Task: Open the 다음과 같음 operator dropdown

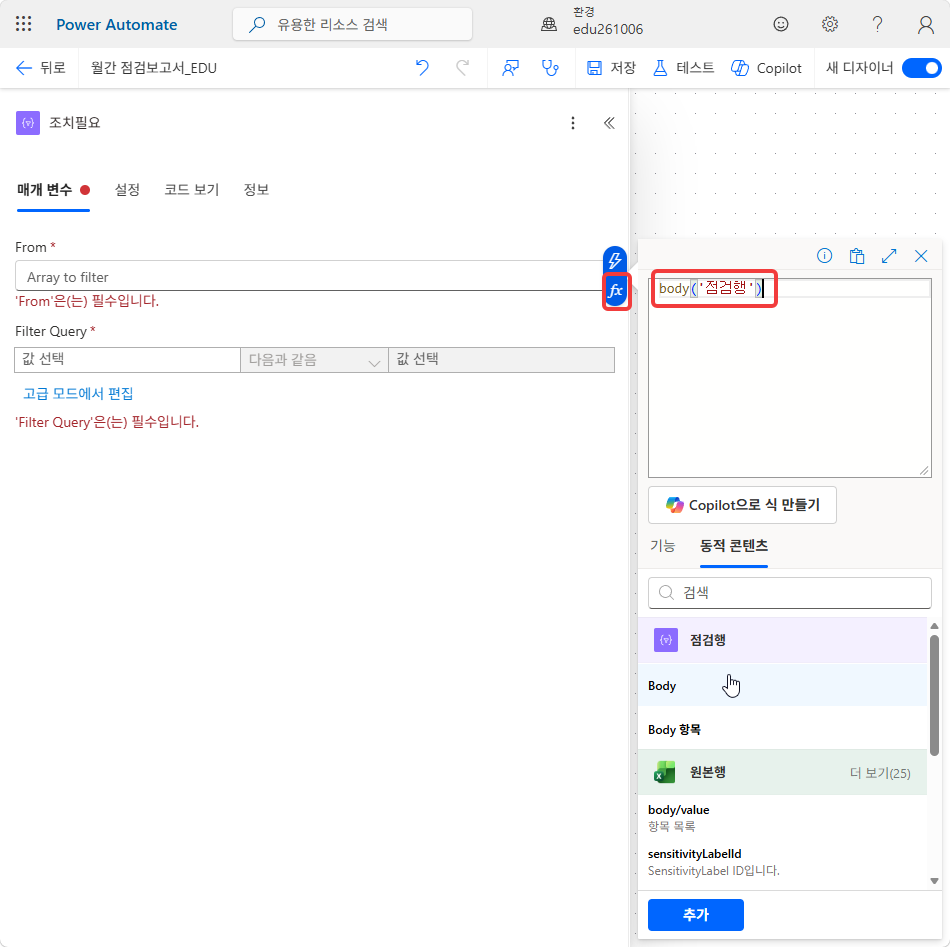Action: tap(314, 360)
